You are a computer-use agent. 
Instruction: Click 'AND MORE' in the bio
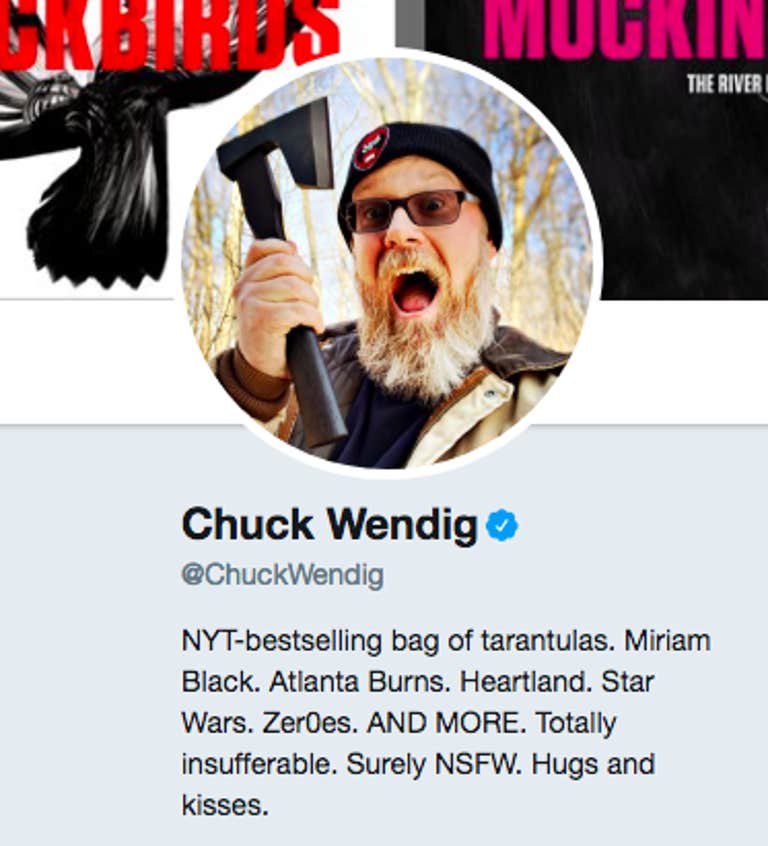coord(445,723)
